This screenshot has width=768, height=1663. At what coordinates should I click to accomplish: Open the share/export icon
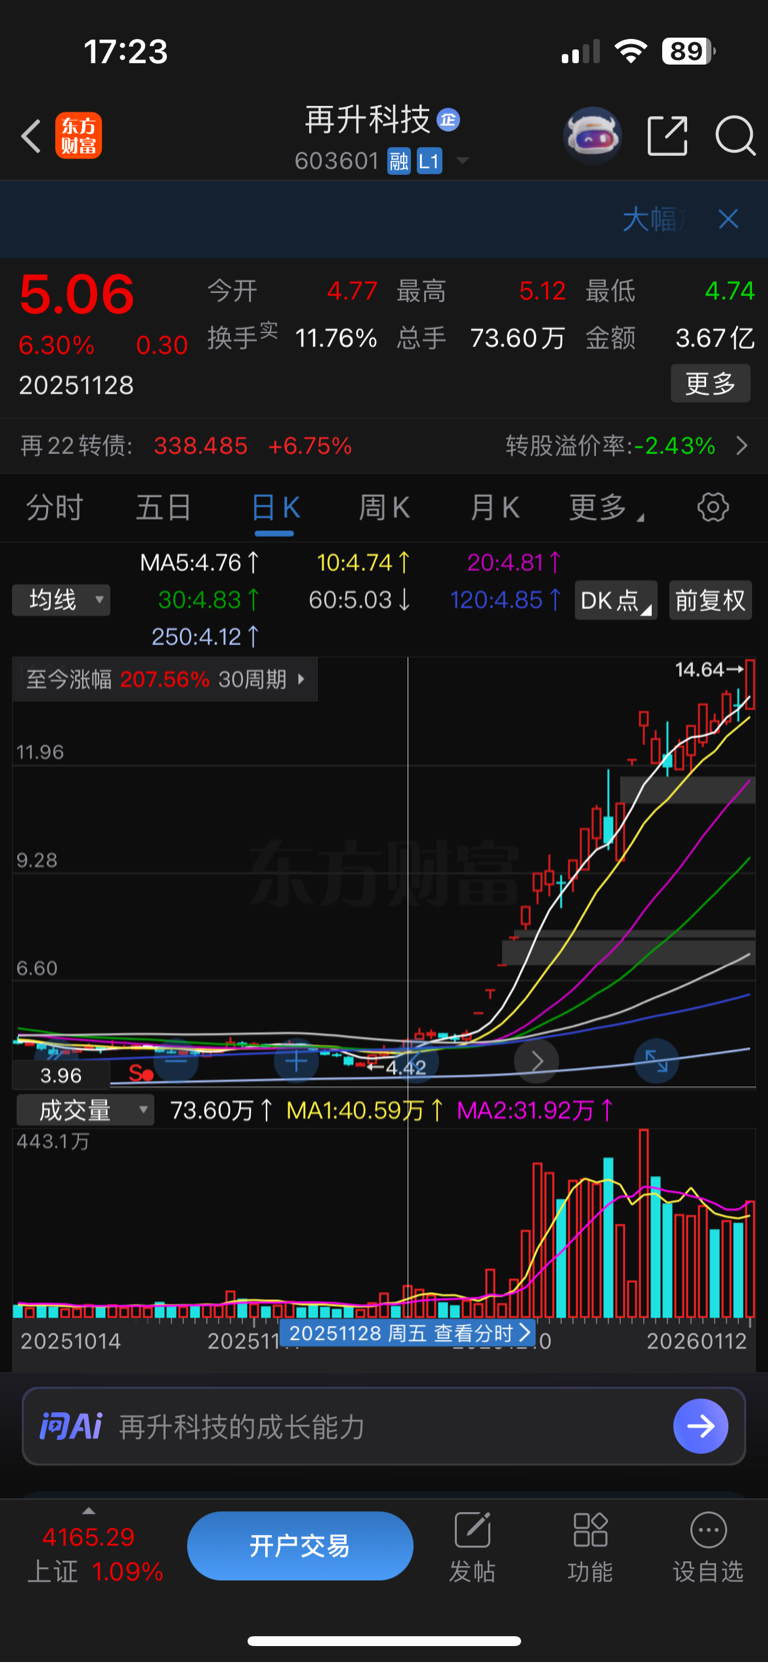[x=668, y=136]
